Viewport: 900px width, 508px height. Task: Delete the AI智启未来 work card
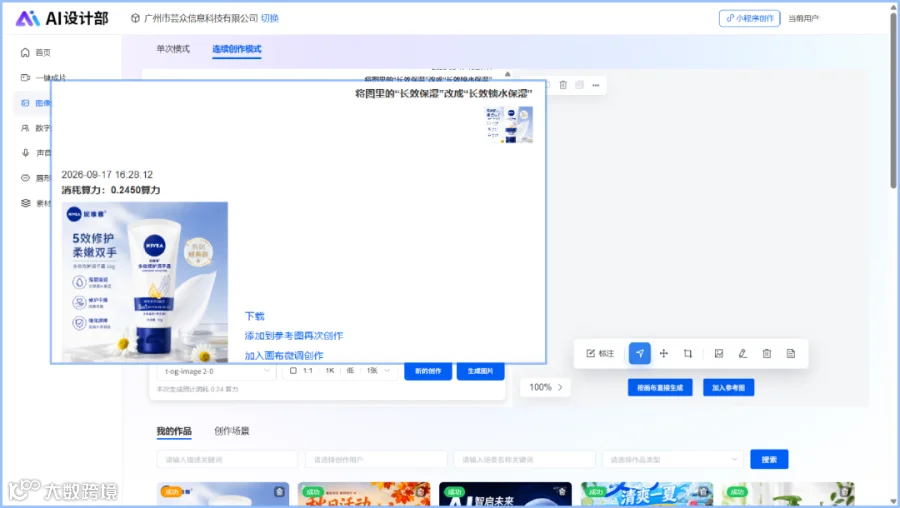coord(562,492)
